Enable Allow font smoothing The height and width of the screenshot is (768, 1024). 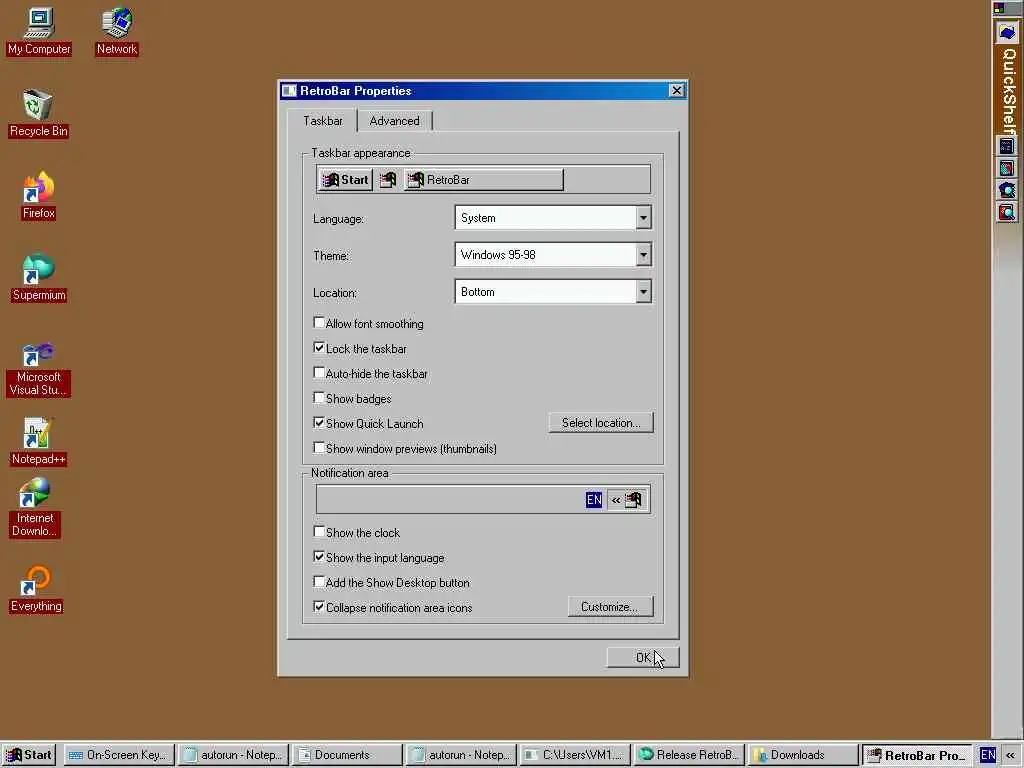pos(319,323)
